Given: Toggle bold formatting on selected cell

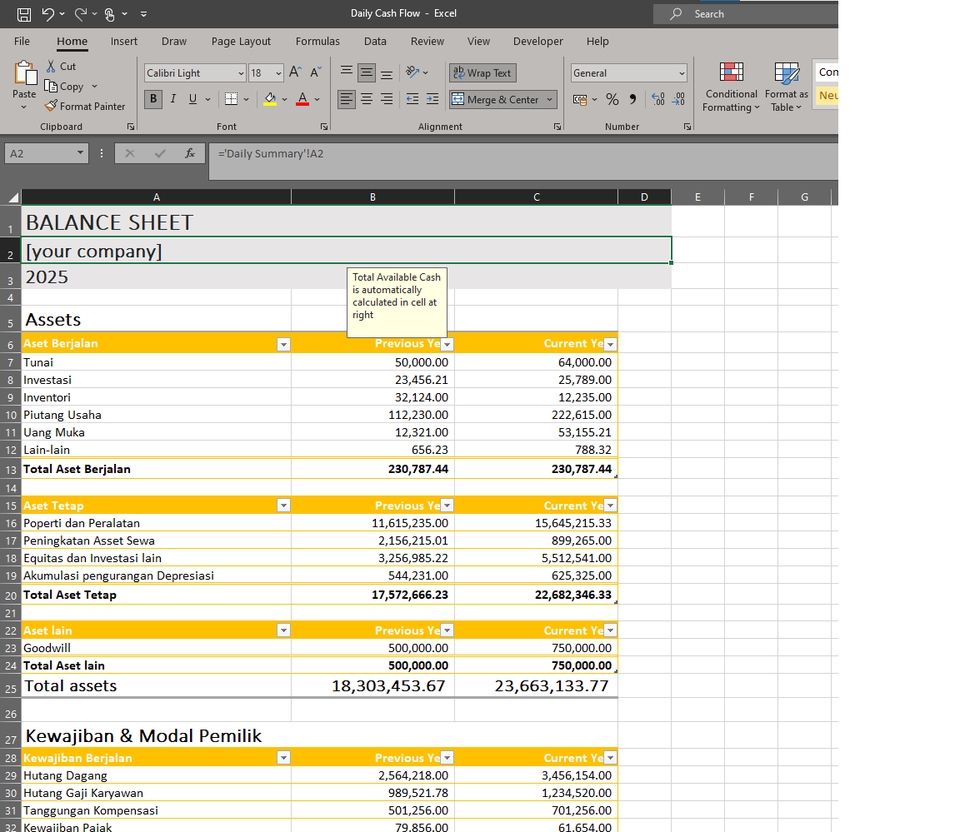Looking at the screenshot, I should [x=152, y=99].
